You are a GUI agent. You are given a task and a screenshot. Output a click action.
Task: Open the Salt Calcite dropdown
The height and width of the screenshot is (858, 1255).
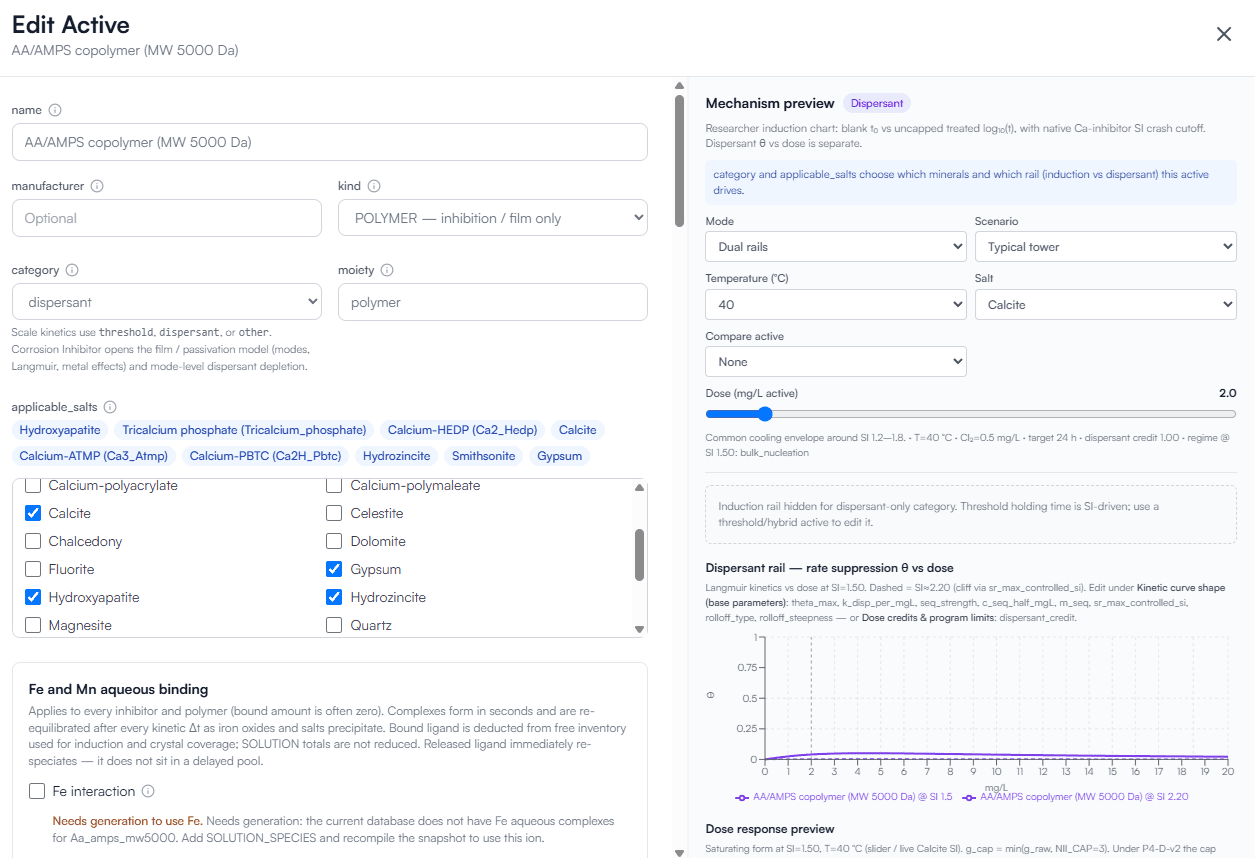[x=1106, y=304]
